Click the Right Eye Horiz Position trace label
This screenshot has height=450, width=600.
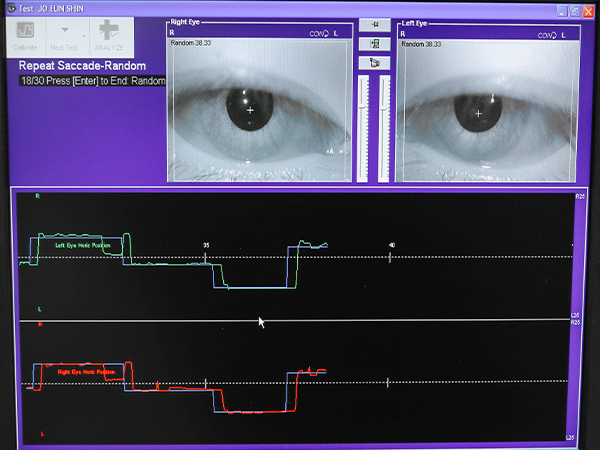85,371
